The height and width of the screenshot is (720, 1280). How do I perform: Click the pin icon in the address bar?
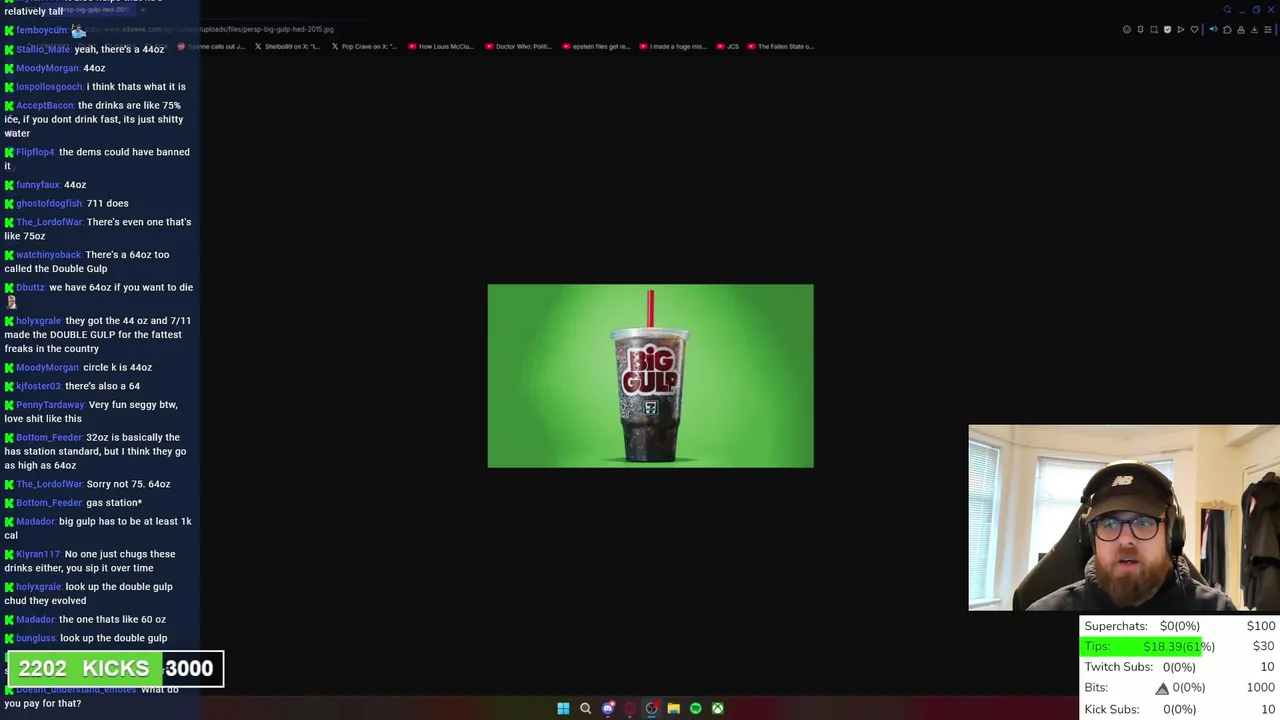[1140, 30]
